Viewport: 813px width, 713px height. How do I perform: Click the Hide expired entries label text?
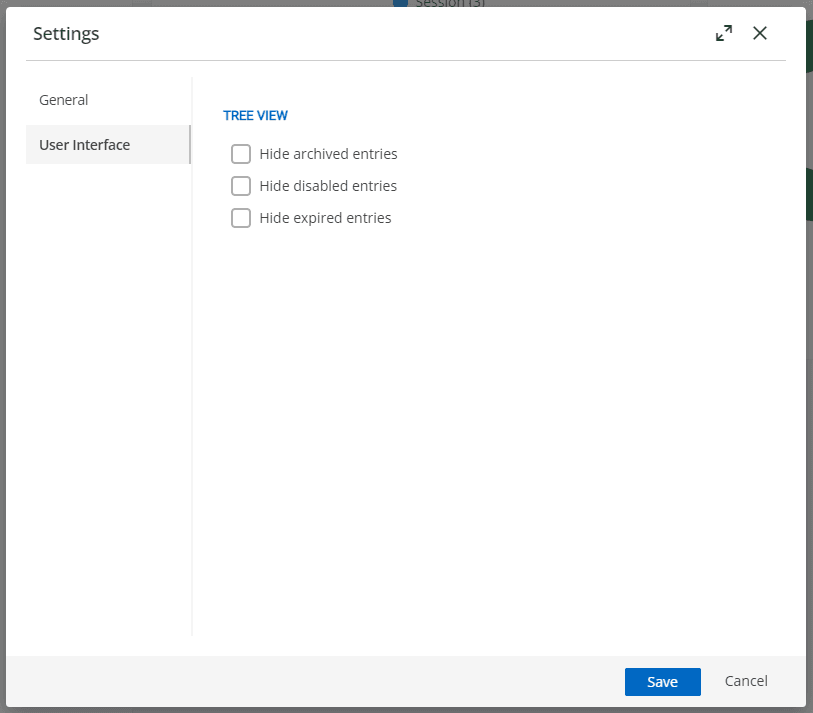[324, 218]
